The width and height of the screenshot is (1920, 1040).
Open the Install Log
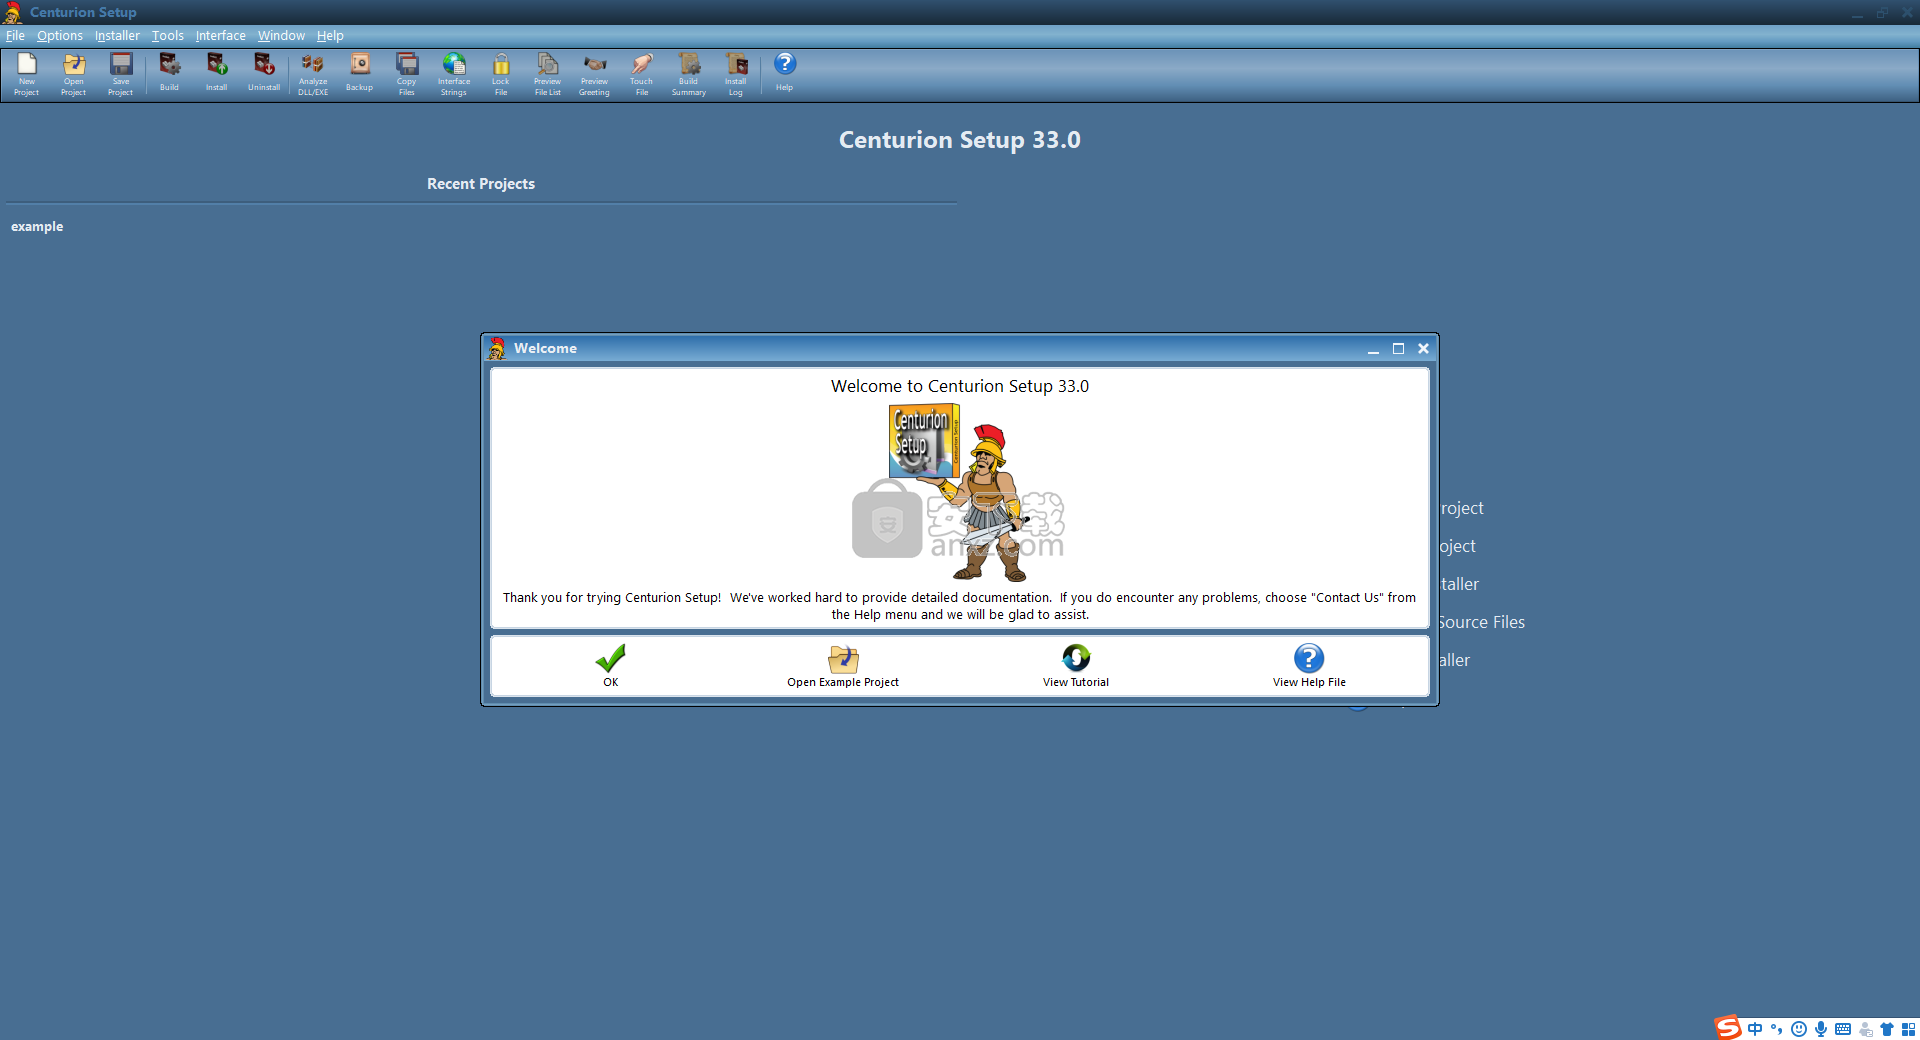[x=736, y=75]
